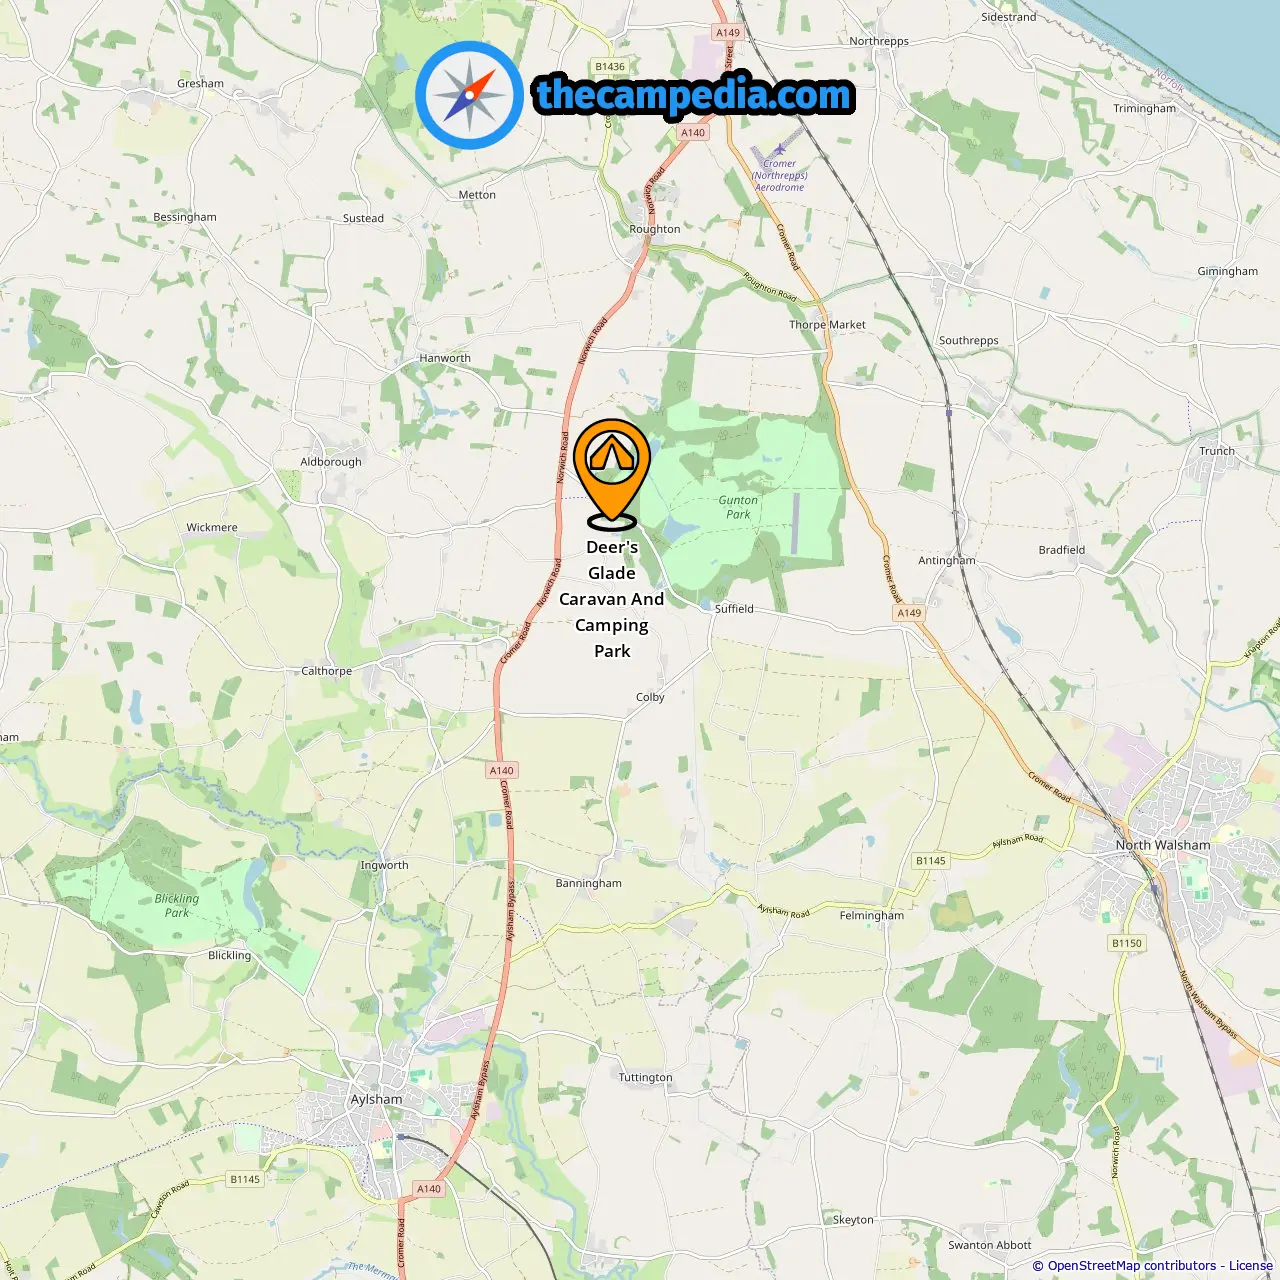Click the Banningham village label
This screenshot has width=1280, height=1280.
coord(589,883)
